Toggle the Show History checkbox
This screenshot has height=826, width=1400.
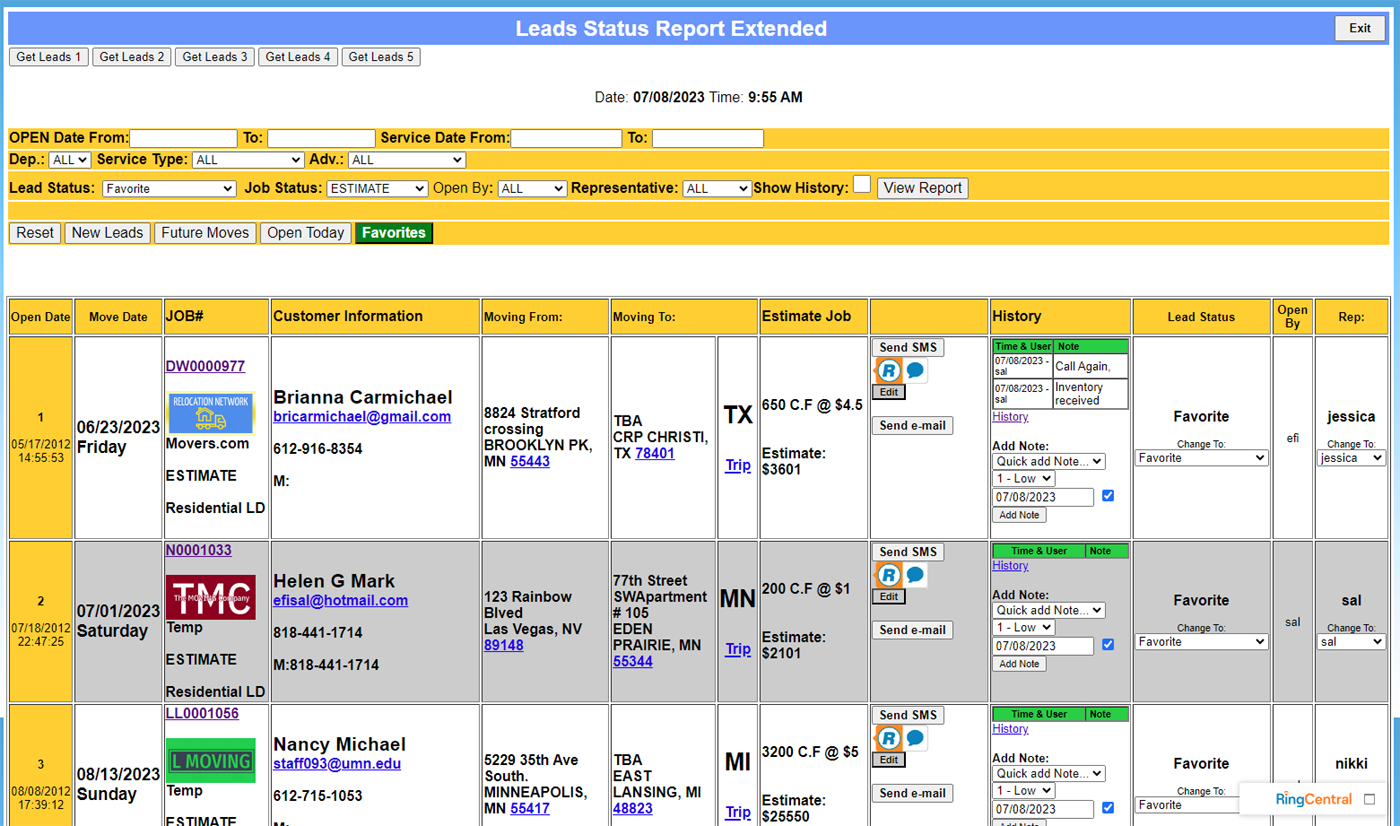861,185
